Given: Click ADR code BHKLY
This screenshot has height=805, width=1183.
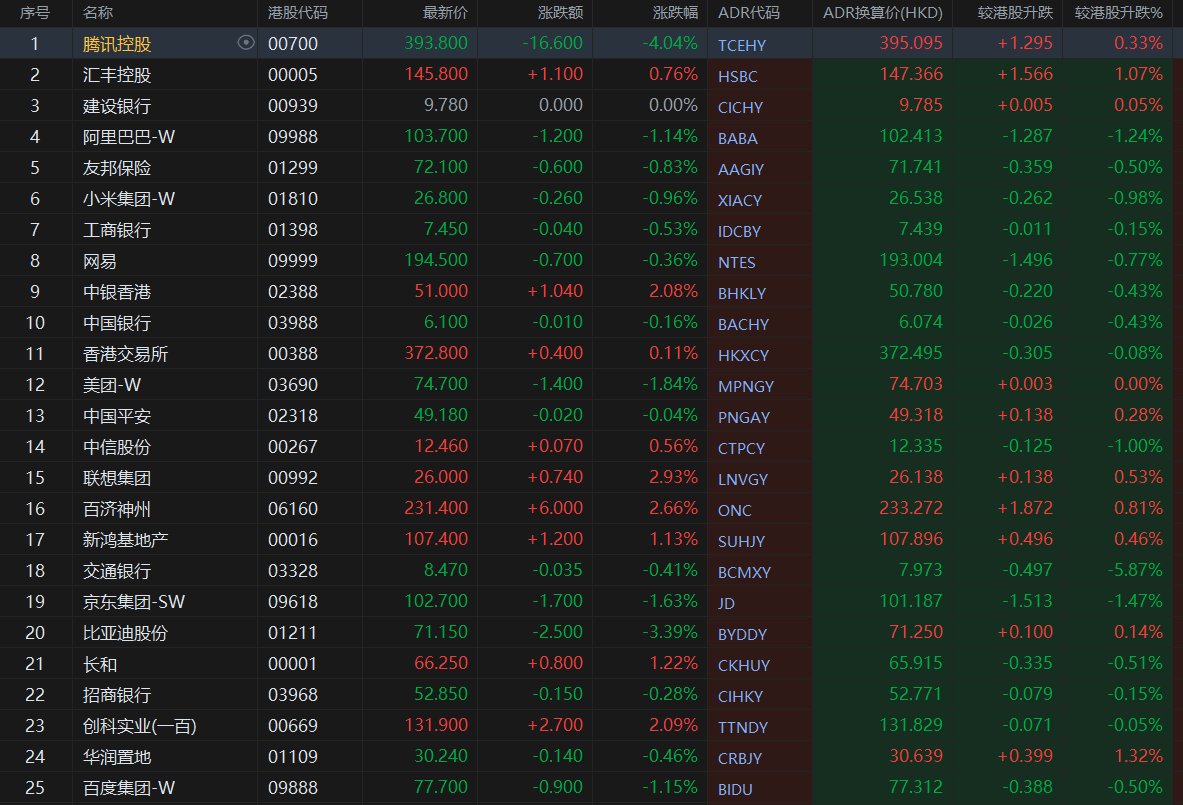Looking at the screenshot, I should [x=742, y=293].
